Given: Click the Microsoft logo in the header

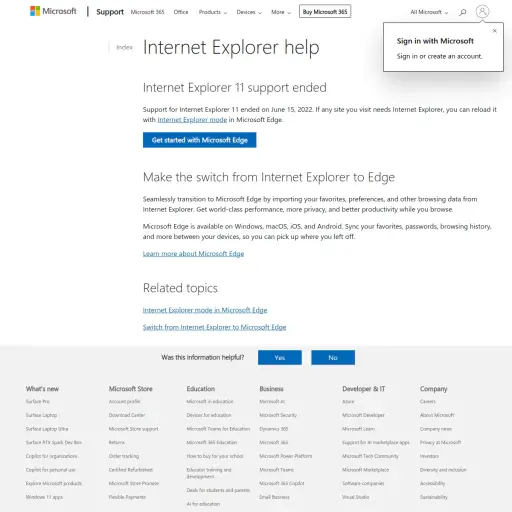Looking at the screenshot, I should (x=53, y=11).
